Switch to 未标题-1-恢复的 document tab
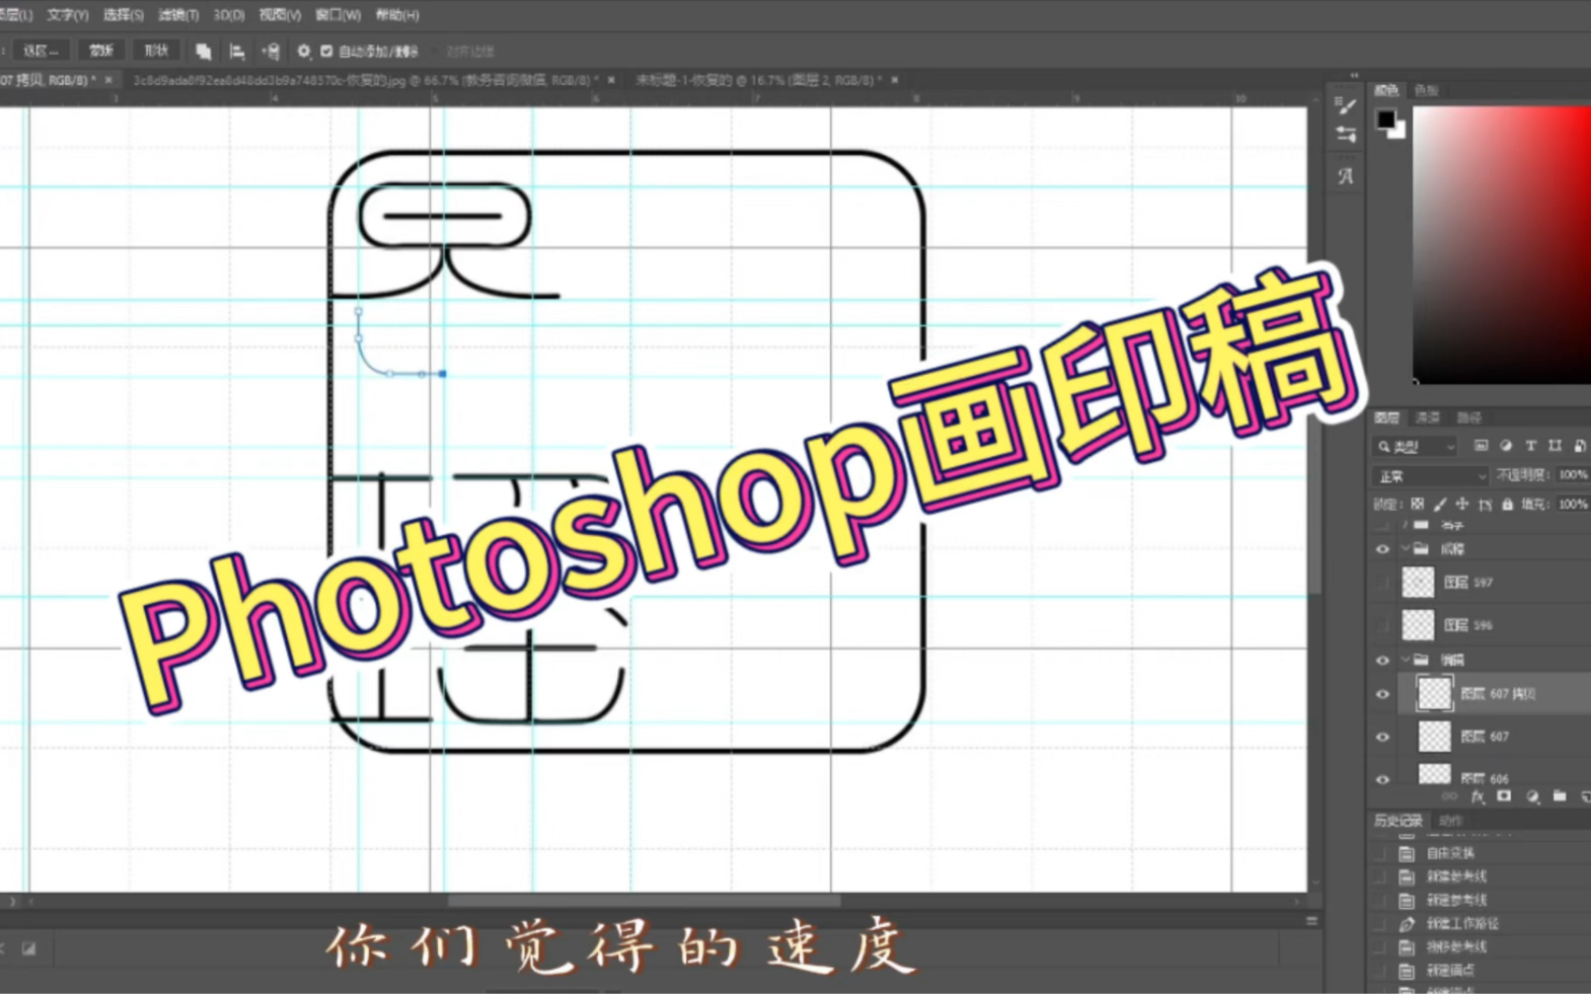 (757, 80)
